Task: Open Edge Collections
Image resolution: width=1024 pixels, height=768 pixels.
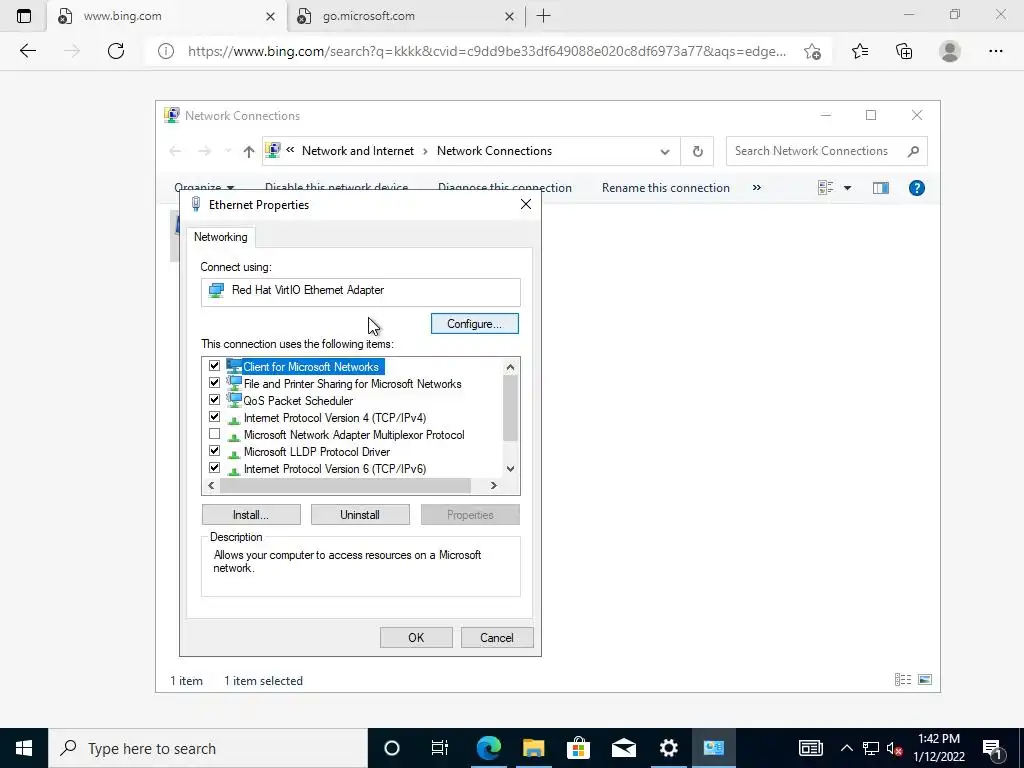Action: [x=904, y=51]
